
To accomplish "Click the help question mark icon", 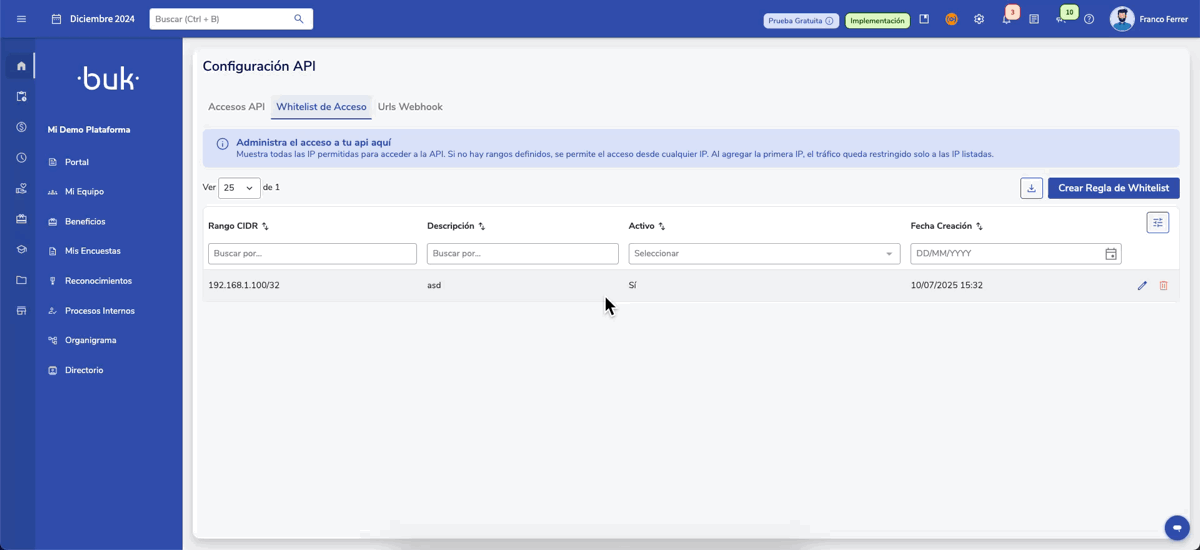I will (1089, 19).
